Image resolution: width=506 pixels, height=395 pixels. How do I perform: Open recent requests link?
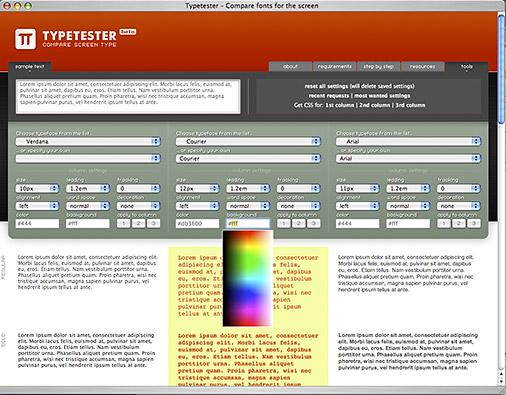click(x=329, y=96)
